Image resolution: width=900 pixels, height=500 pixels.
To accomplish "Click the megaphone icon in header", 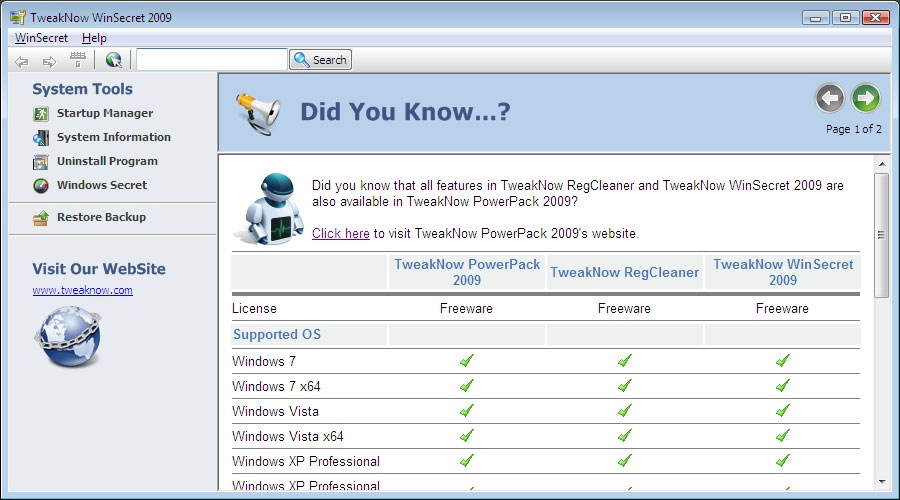I will pyautogui.click(x=258, y=114).
